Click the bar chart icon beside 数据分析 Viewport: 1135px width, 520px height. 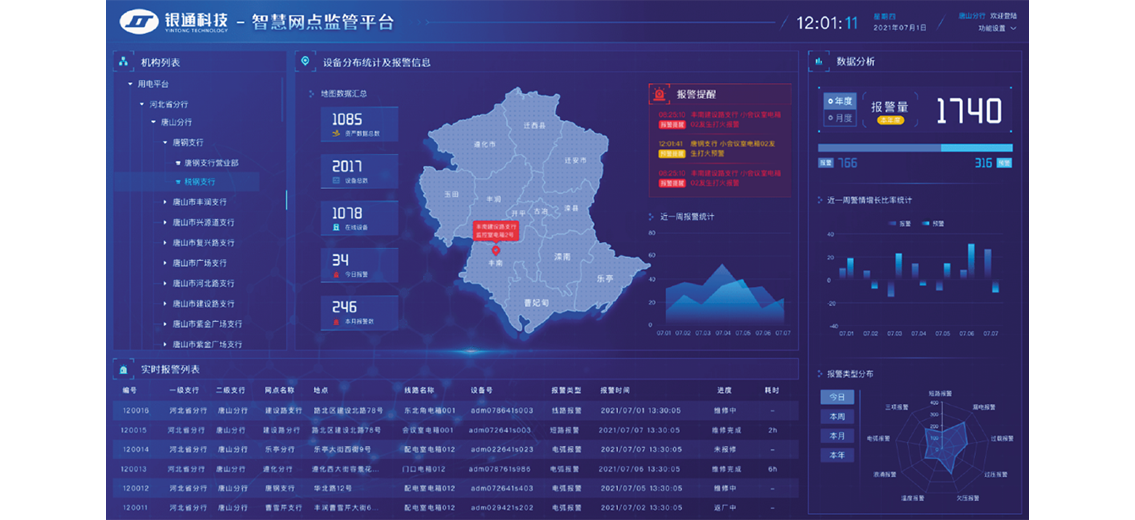819,61
